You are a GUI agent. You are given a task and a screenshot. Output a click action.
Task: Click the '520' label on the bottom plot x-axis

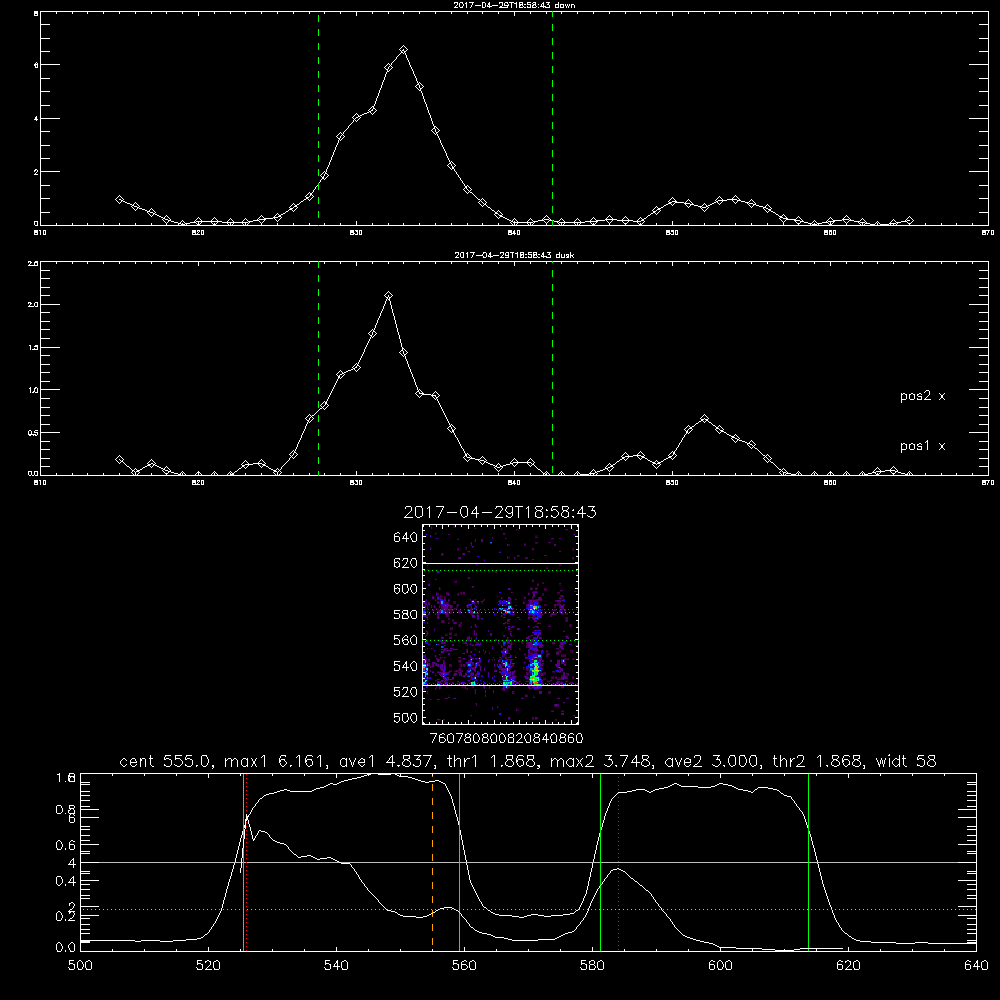pos(208,966)
